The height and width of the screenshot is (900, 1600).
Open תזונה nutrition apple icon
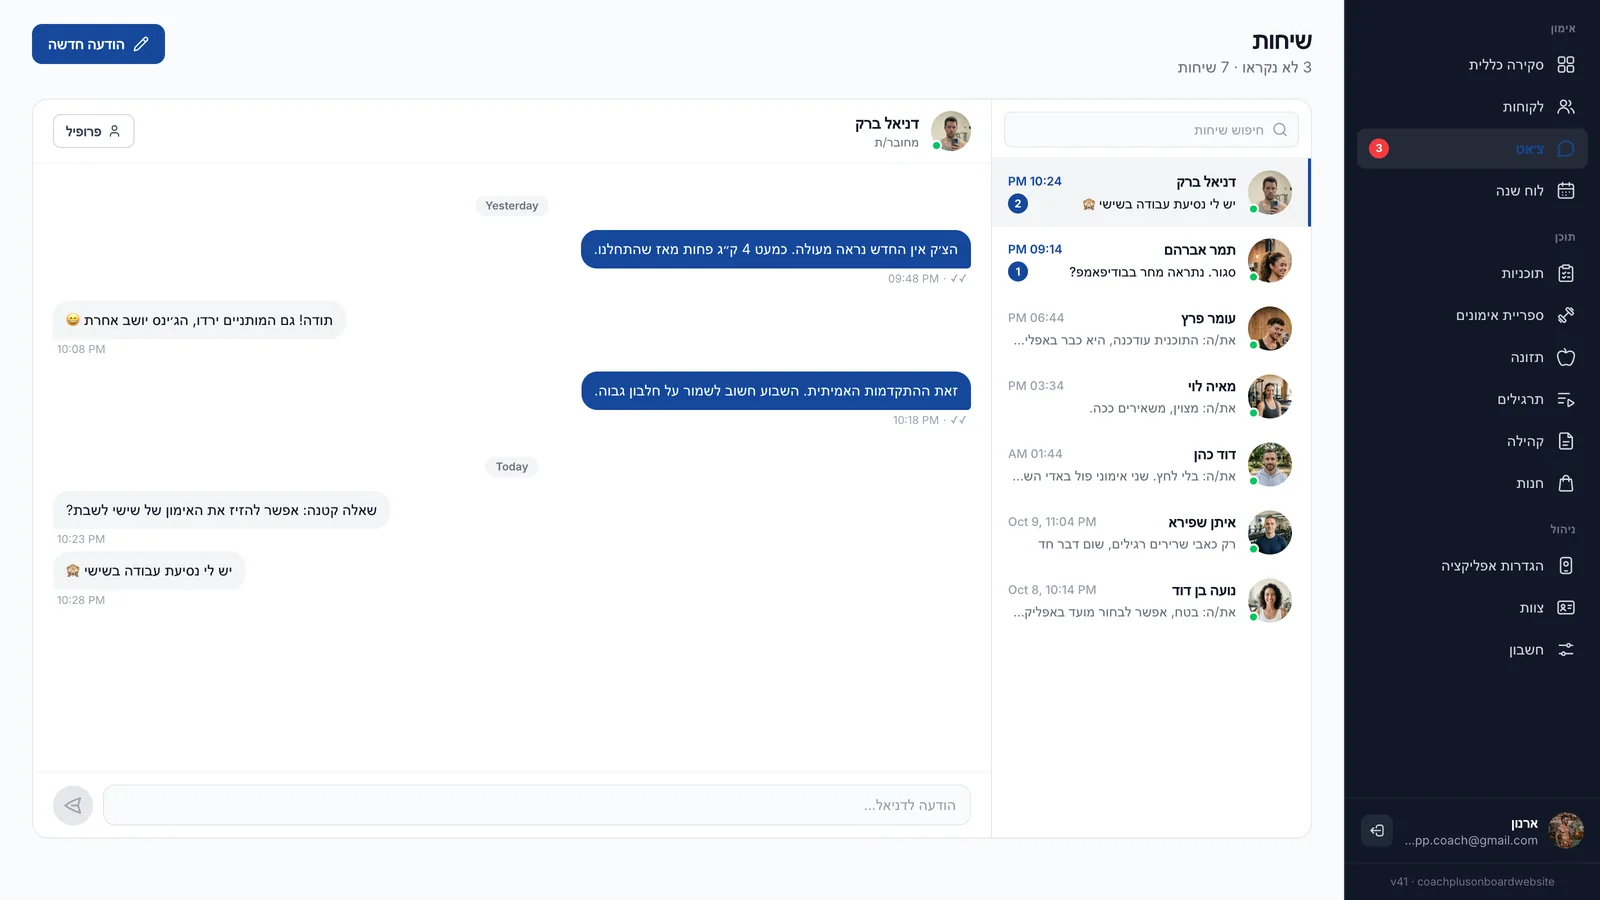click(1566, 358)
